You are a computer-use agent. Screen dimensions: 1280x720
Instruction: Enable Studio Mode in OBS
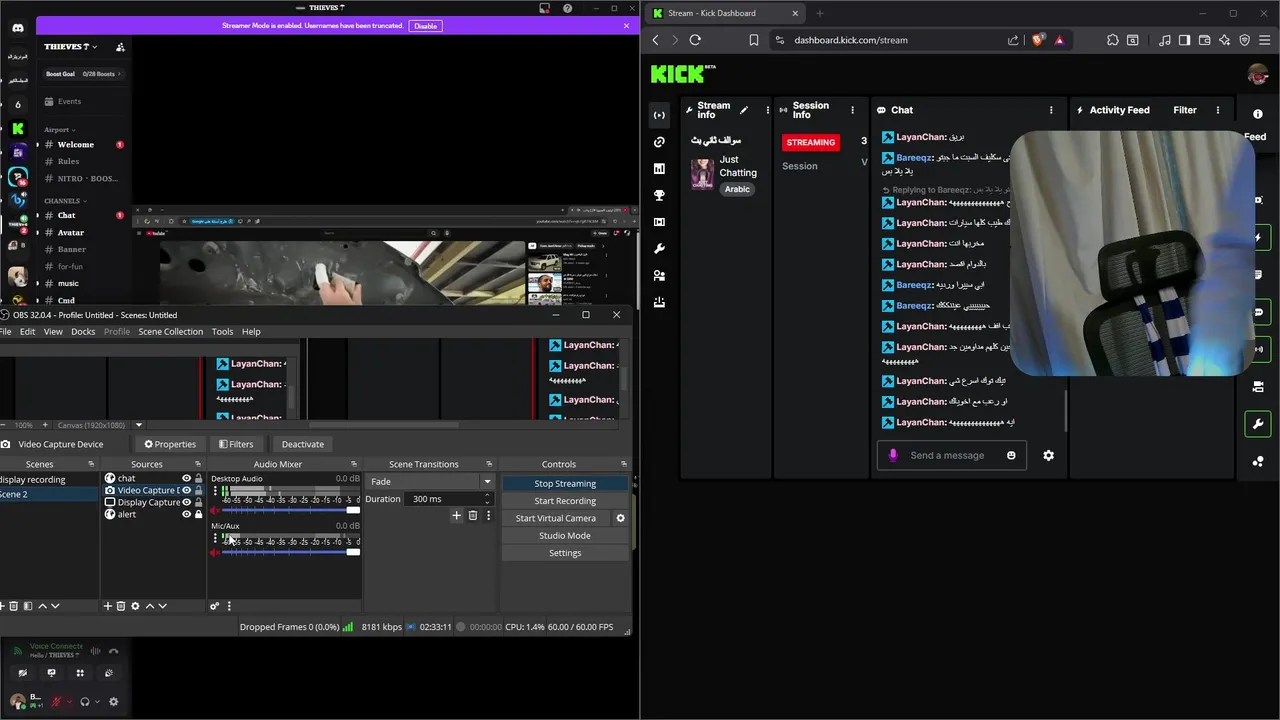(x=565, y=536)
